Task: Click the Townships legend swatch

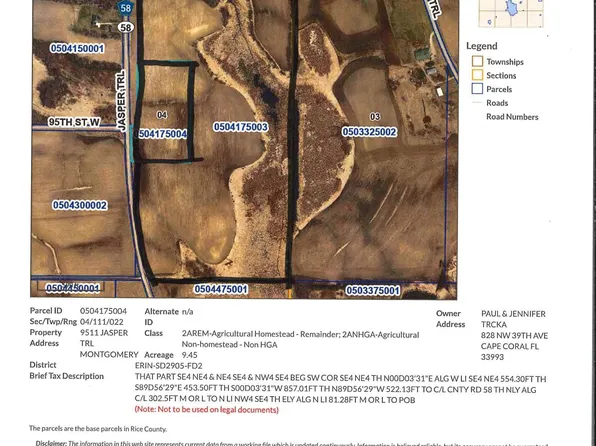Action: pos(477,61)
